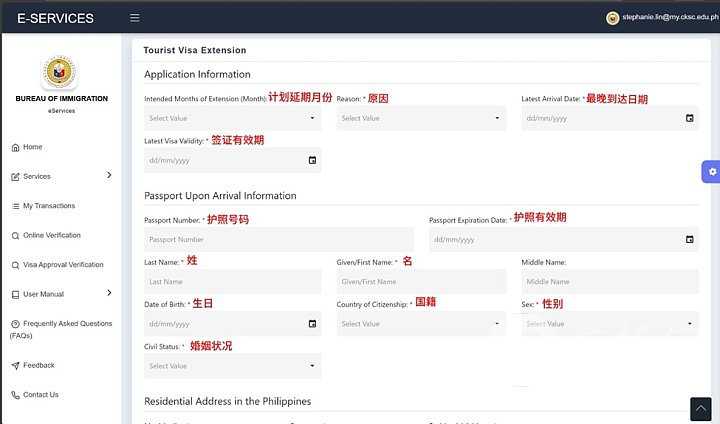
Task: Open Visa Approval Verification page
Action: pos(62,265)
